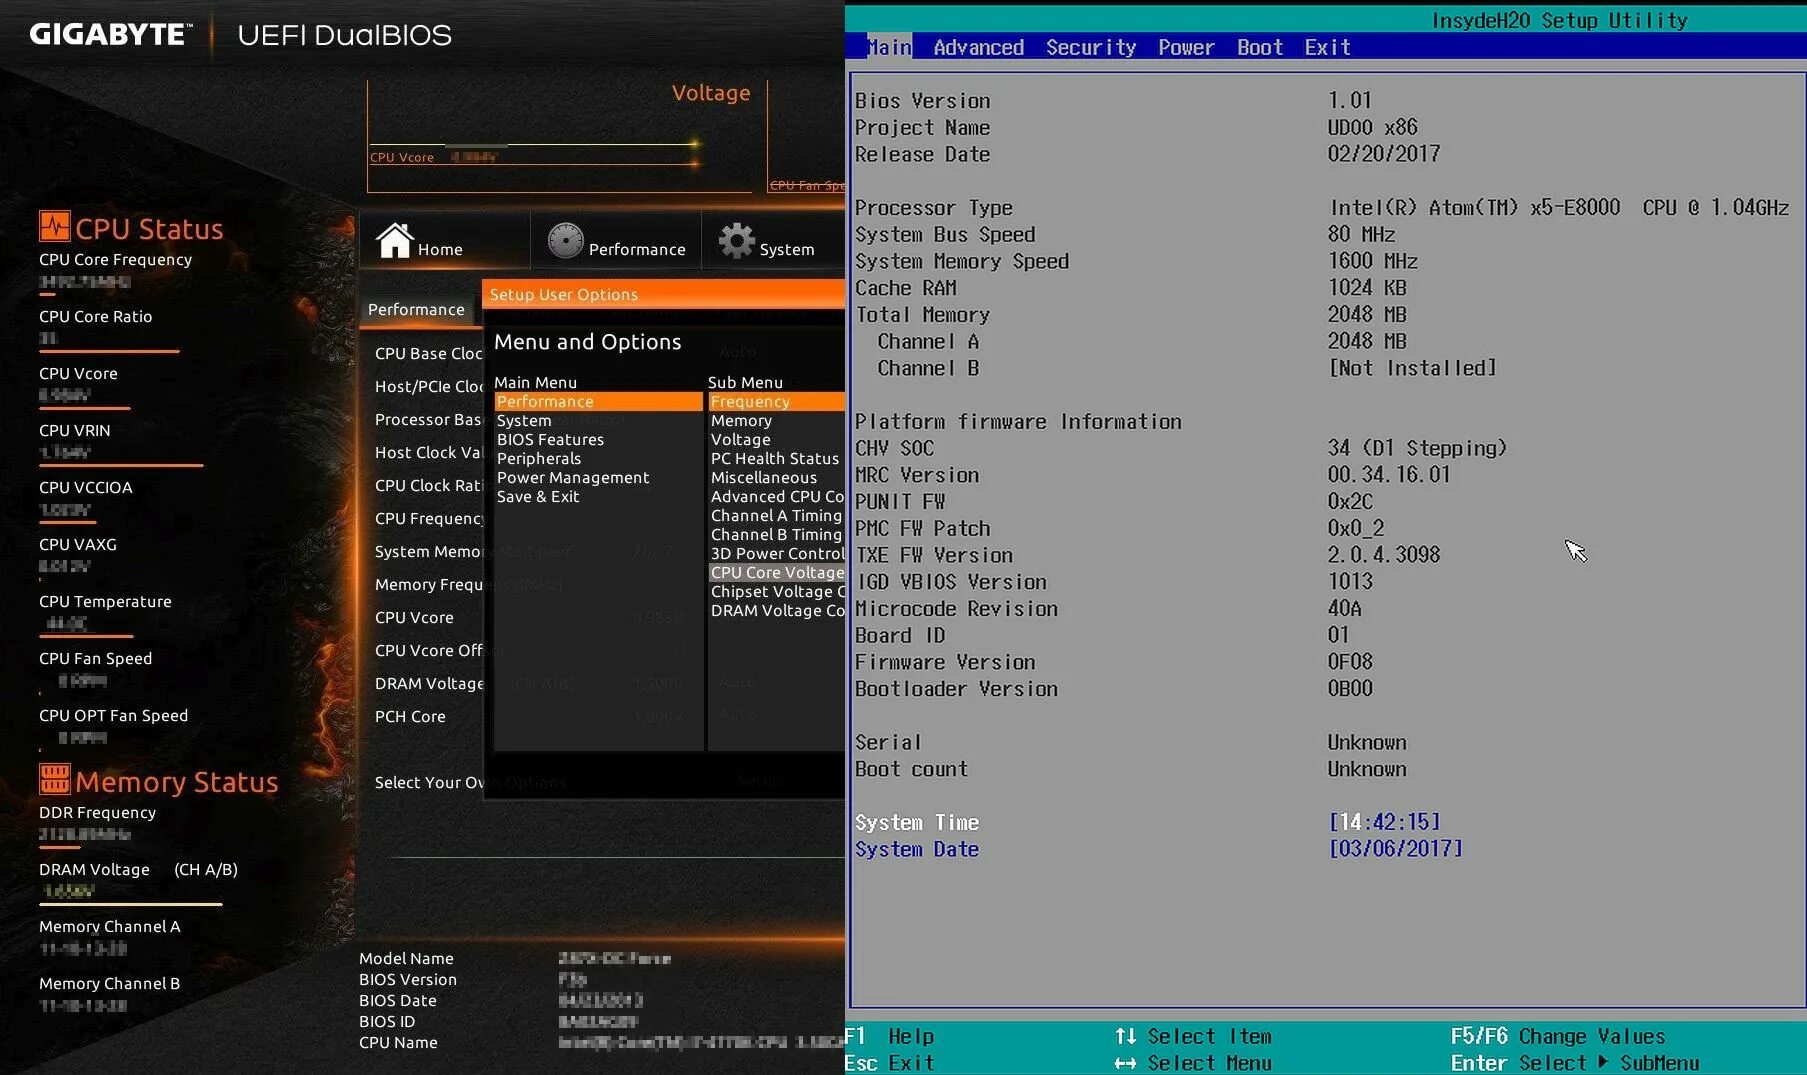1807x1075 pixels.
Task: Click the Memory Status chip icon
Action: click(x=54, y=778)
